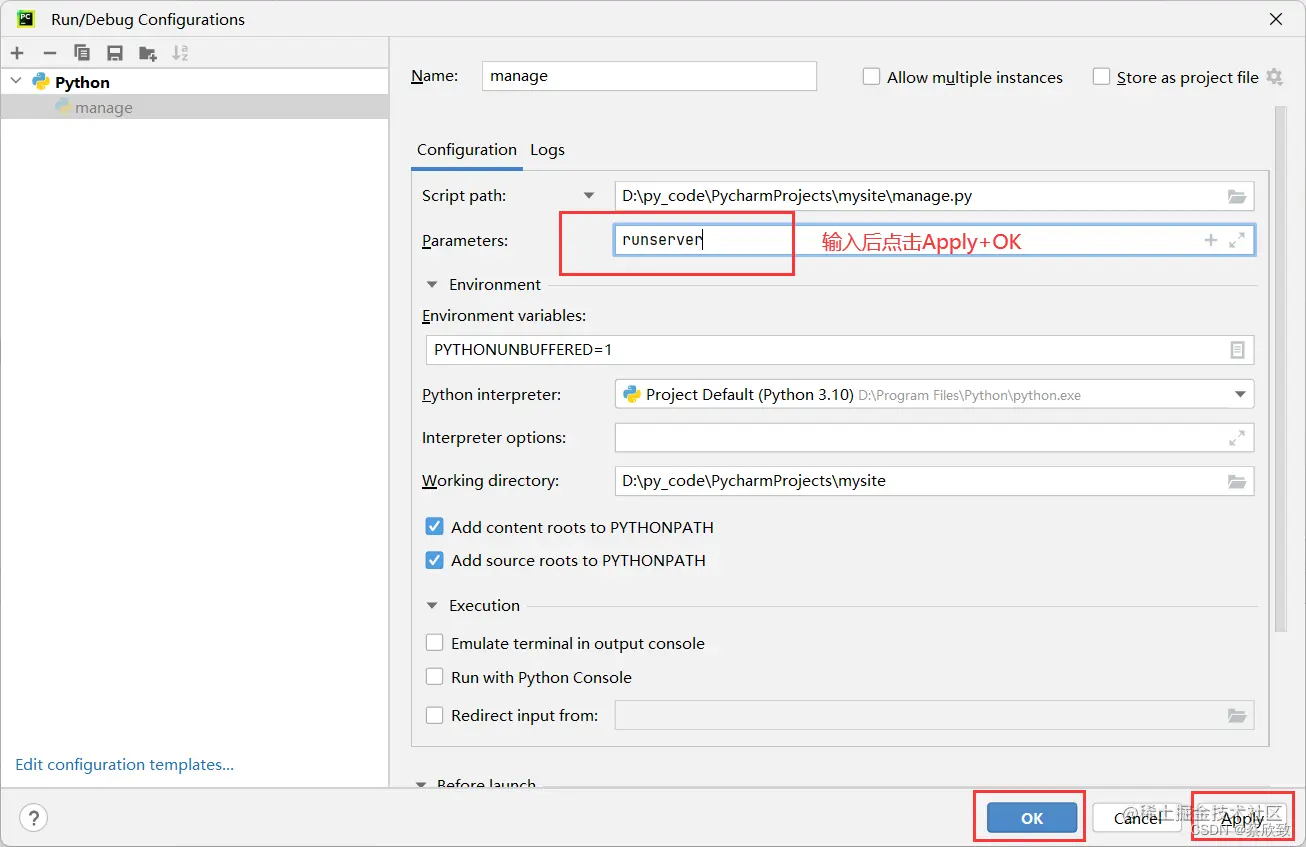Click the Apply button

click(x=1242, y=818)
